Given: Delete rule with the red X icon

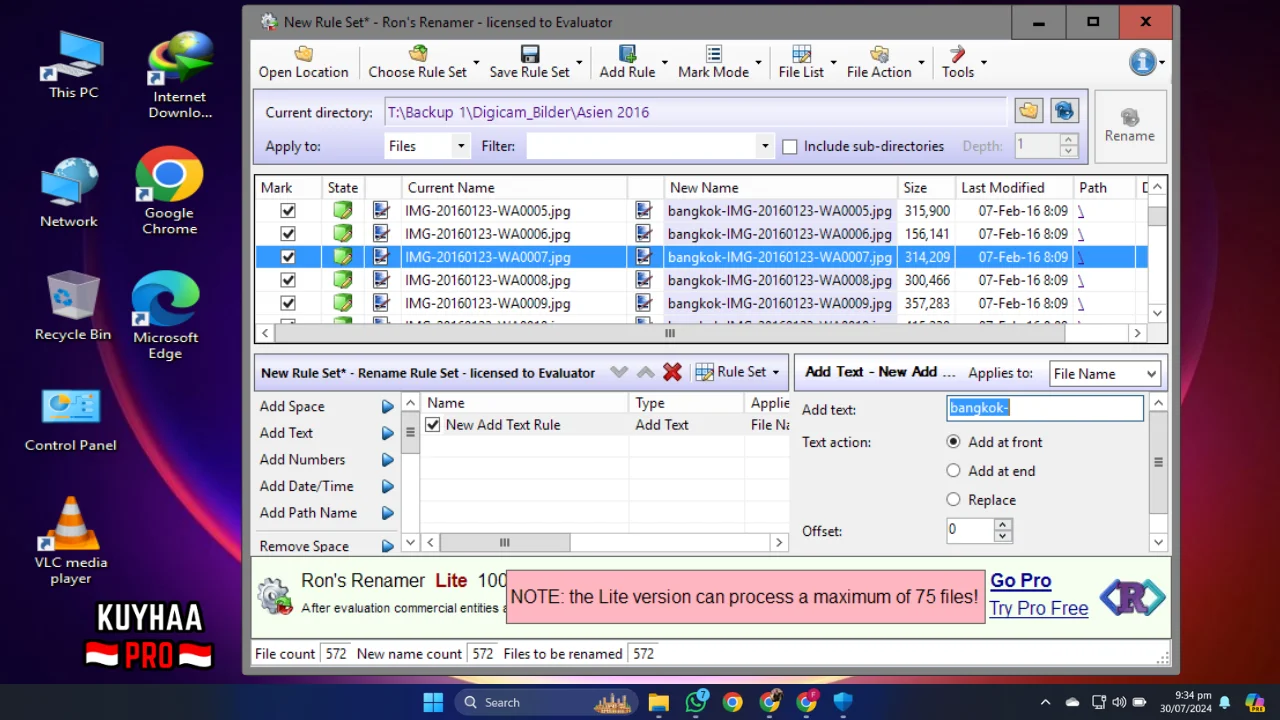Looking at the screenshot, I should point(672,372).
